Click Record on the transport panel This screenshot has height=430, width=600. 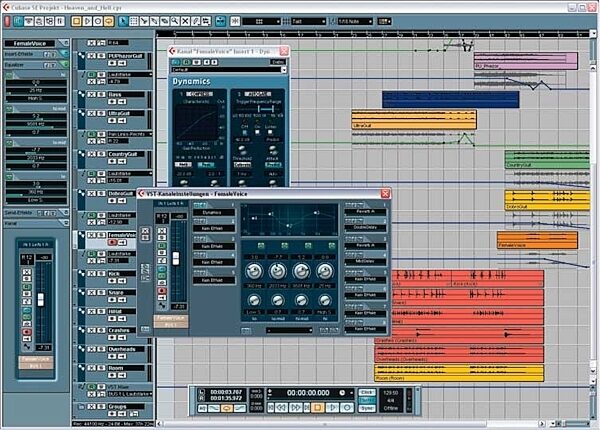pyautogui.click(x=347, y=407)
